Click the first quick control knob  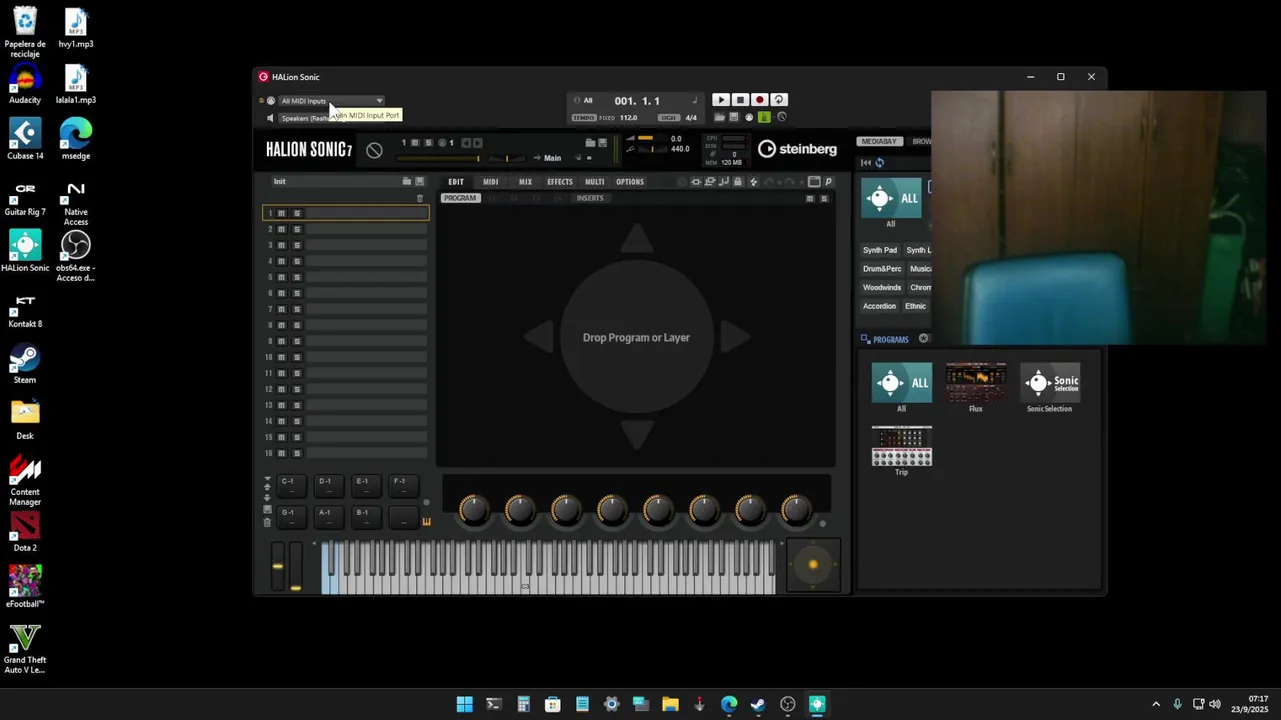(x=474, y=510)
